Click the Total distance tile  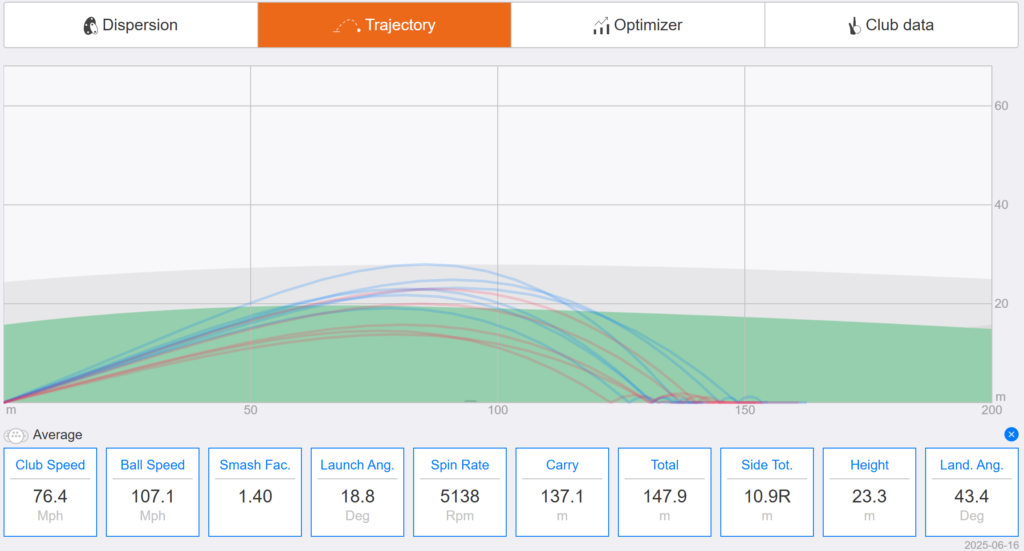665,492
